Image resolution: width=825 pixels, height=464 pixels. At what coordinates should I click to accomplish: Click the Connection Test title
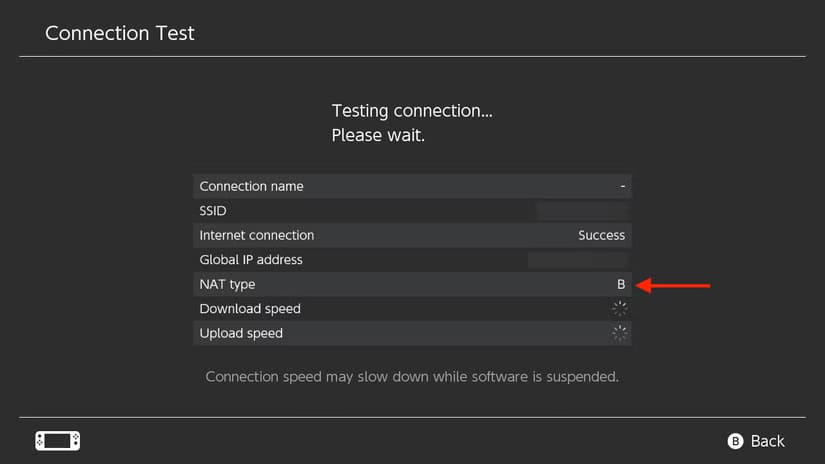coord(120,33)
